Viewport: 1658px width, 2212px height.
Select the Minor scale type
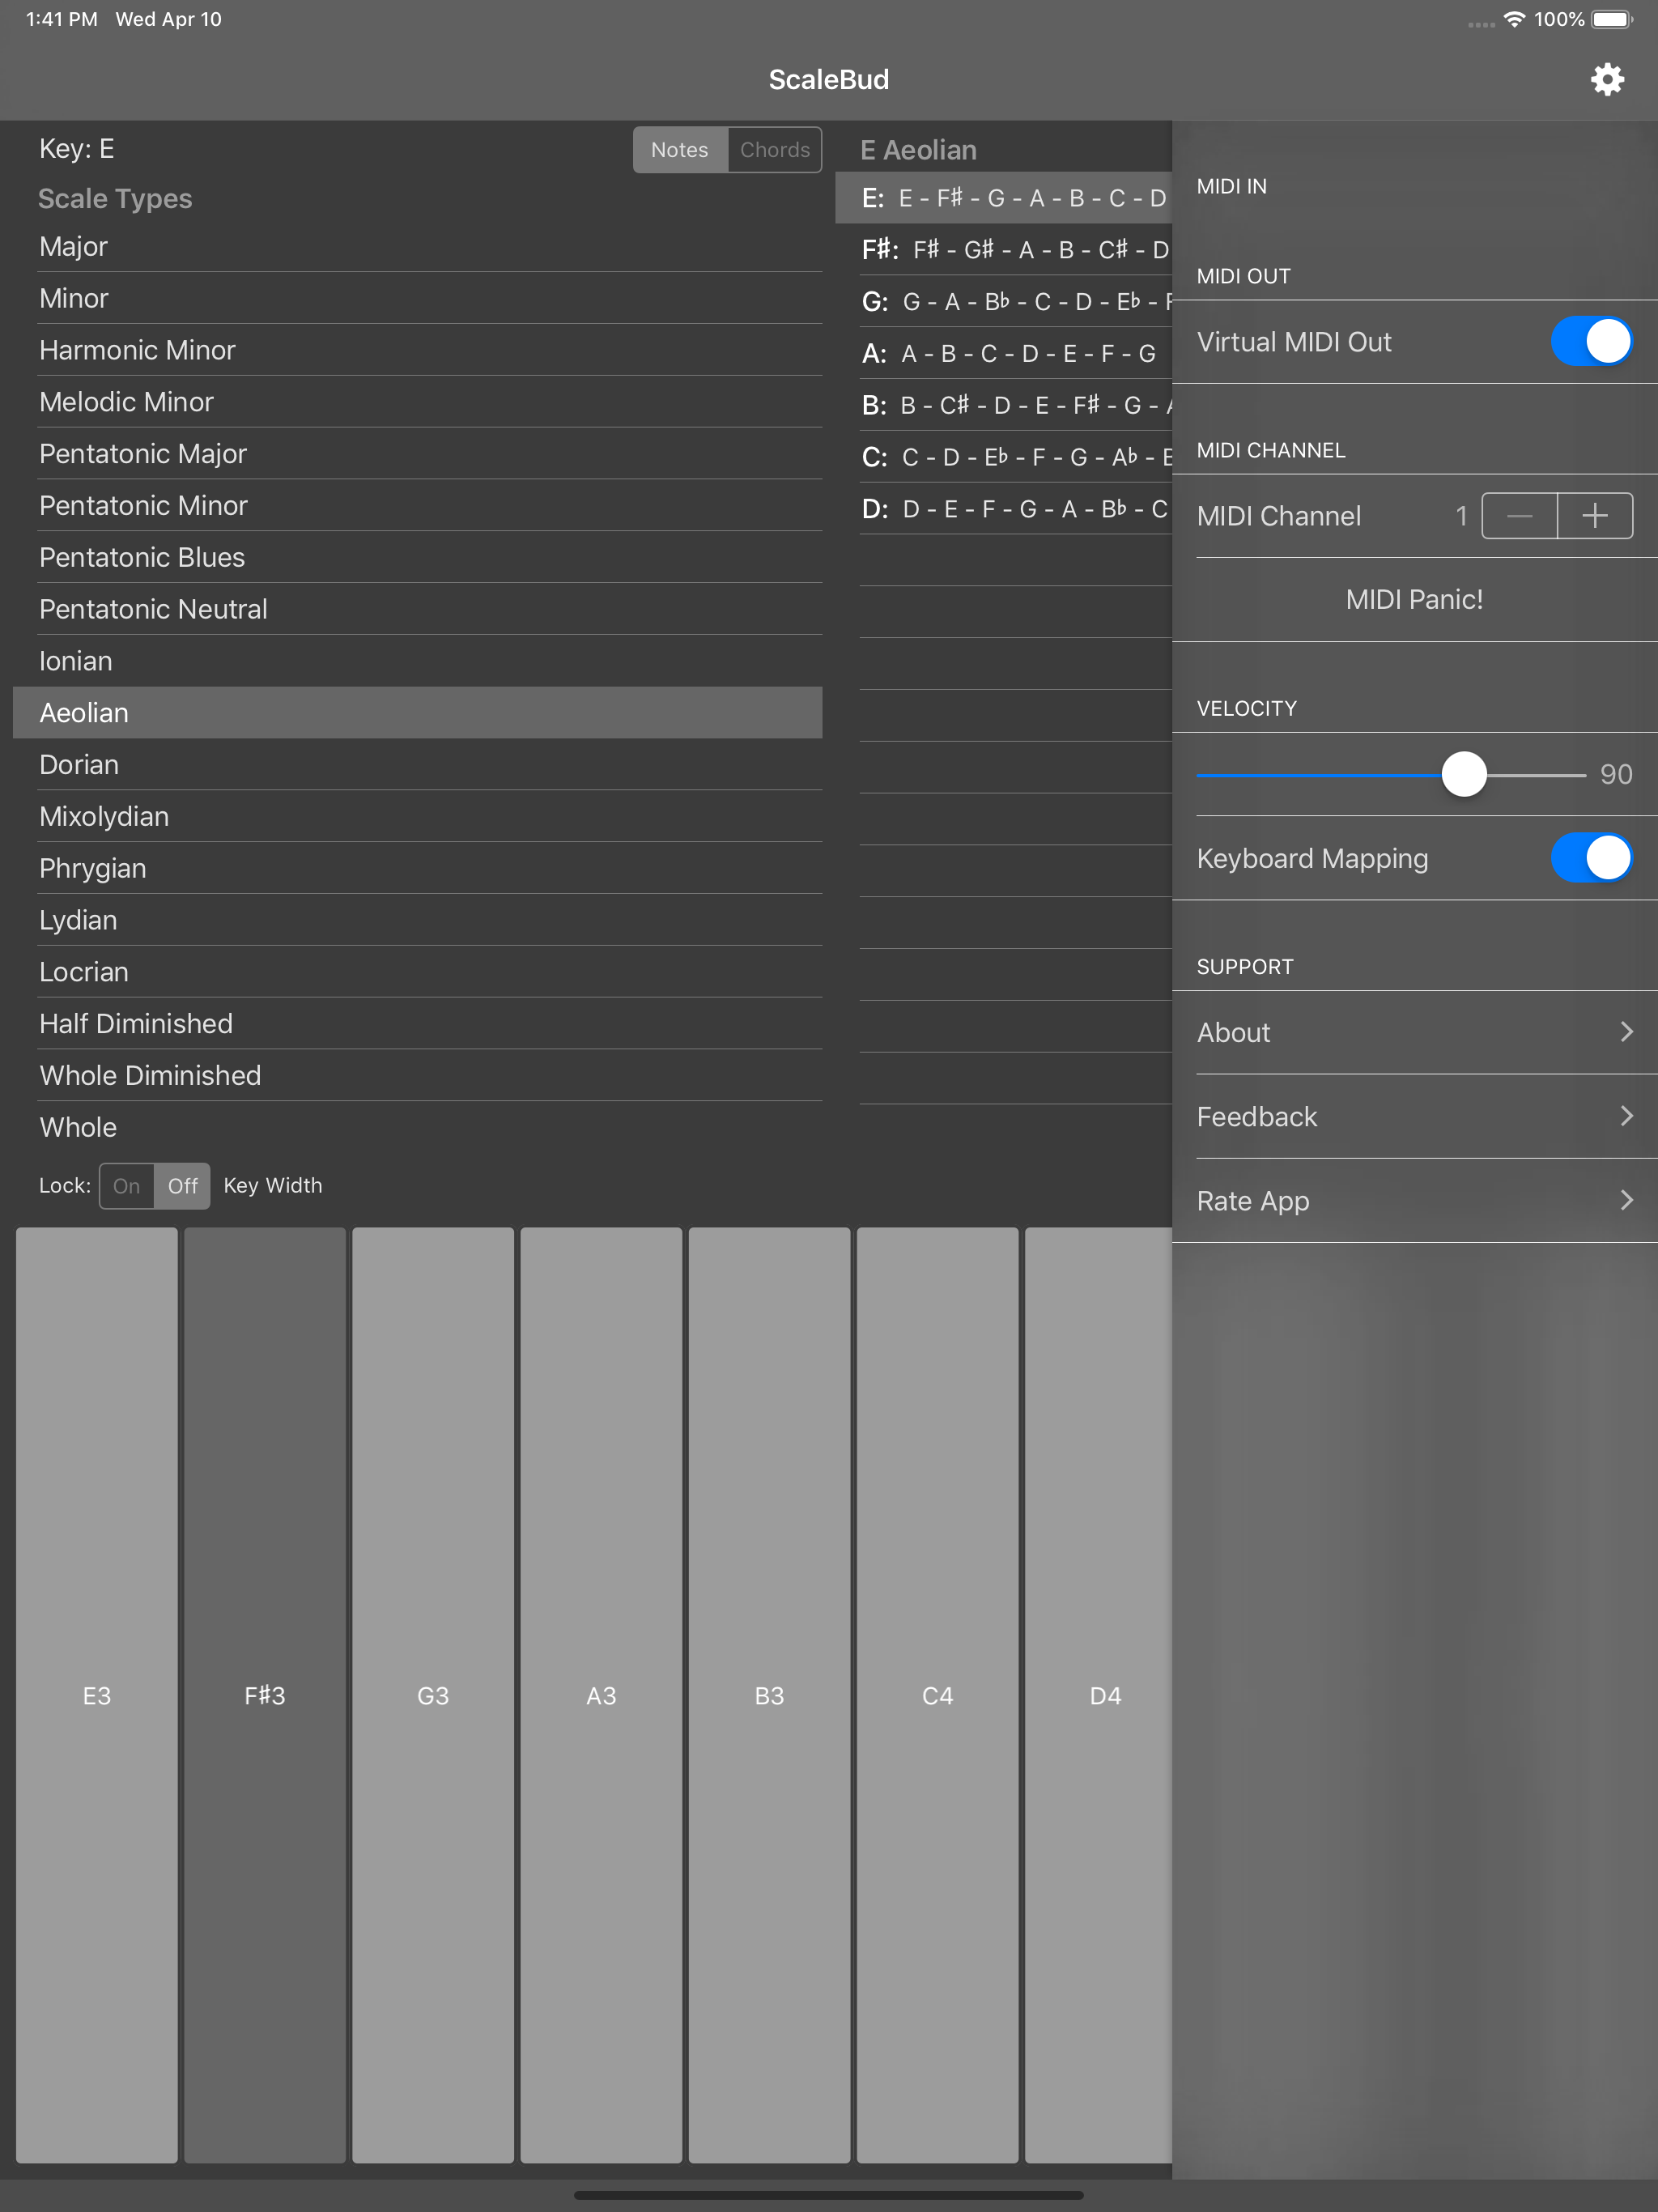point(417,298)
